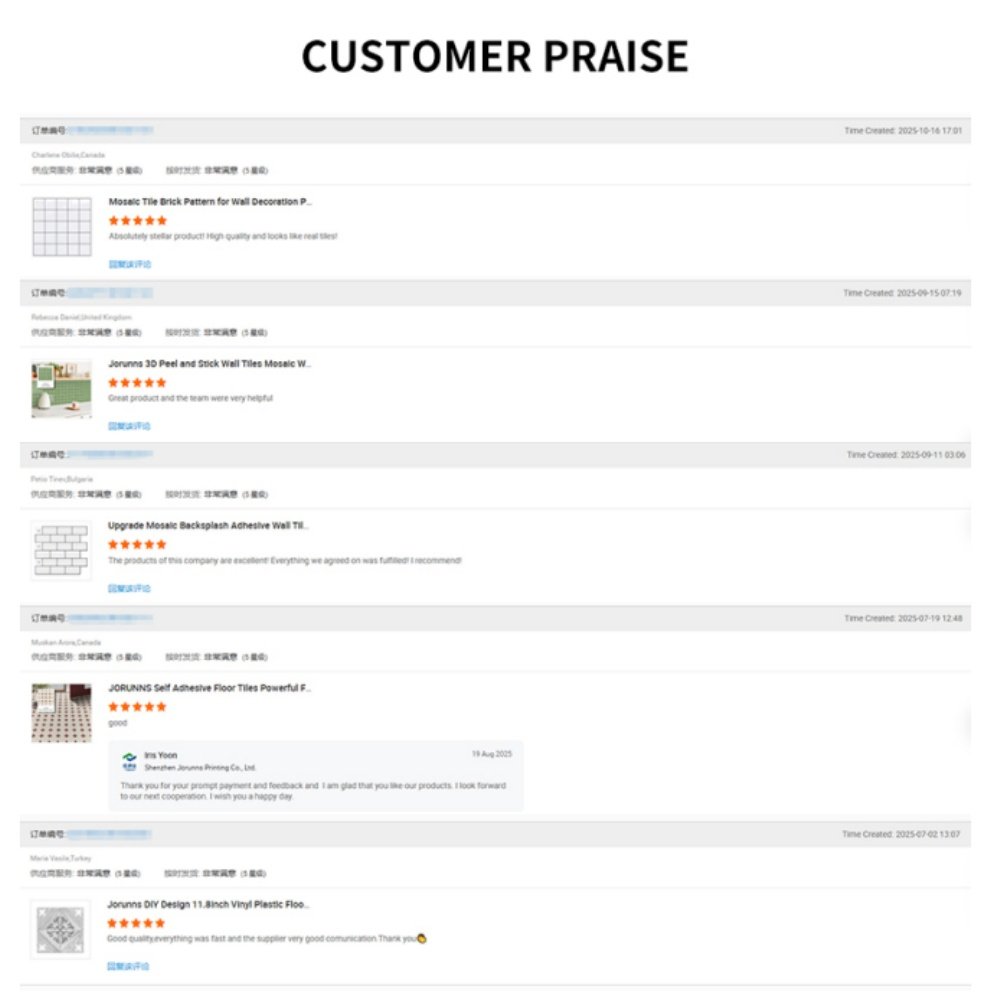Open the subway brick backsplash thumbnail
The height and width of the screenshot is (1000, 1000).
tap(61, 550)
